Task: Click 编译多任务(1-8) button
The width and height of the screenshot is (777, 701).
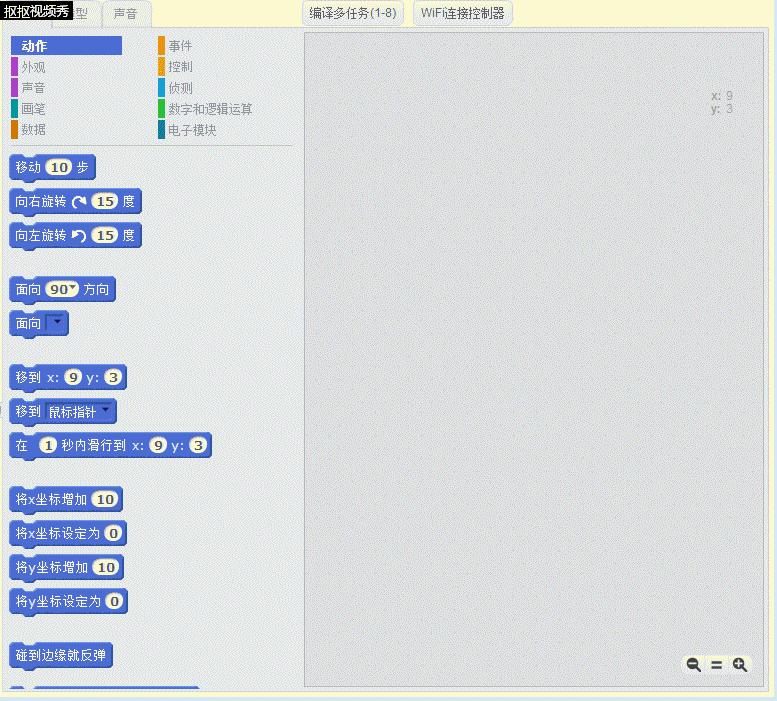Action: (353, 13)
